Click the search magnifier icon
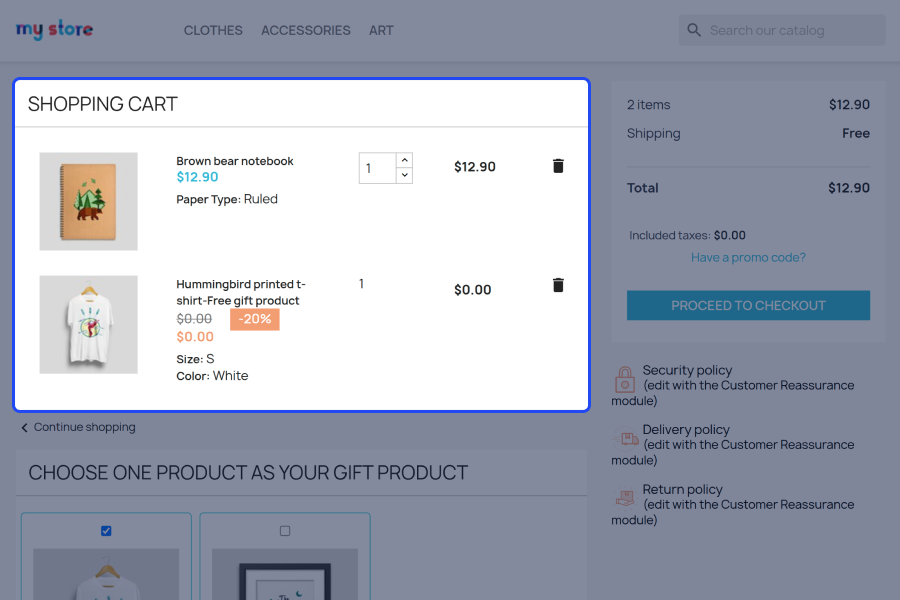Viewport: 900px width, 600px height. pos(694,30)
